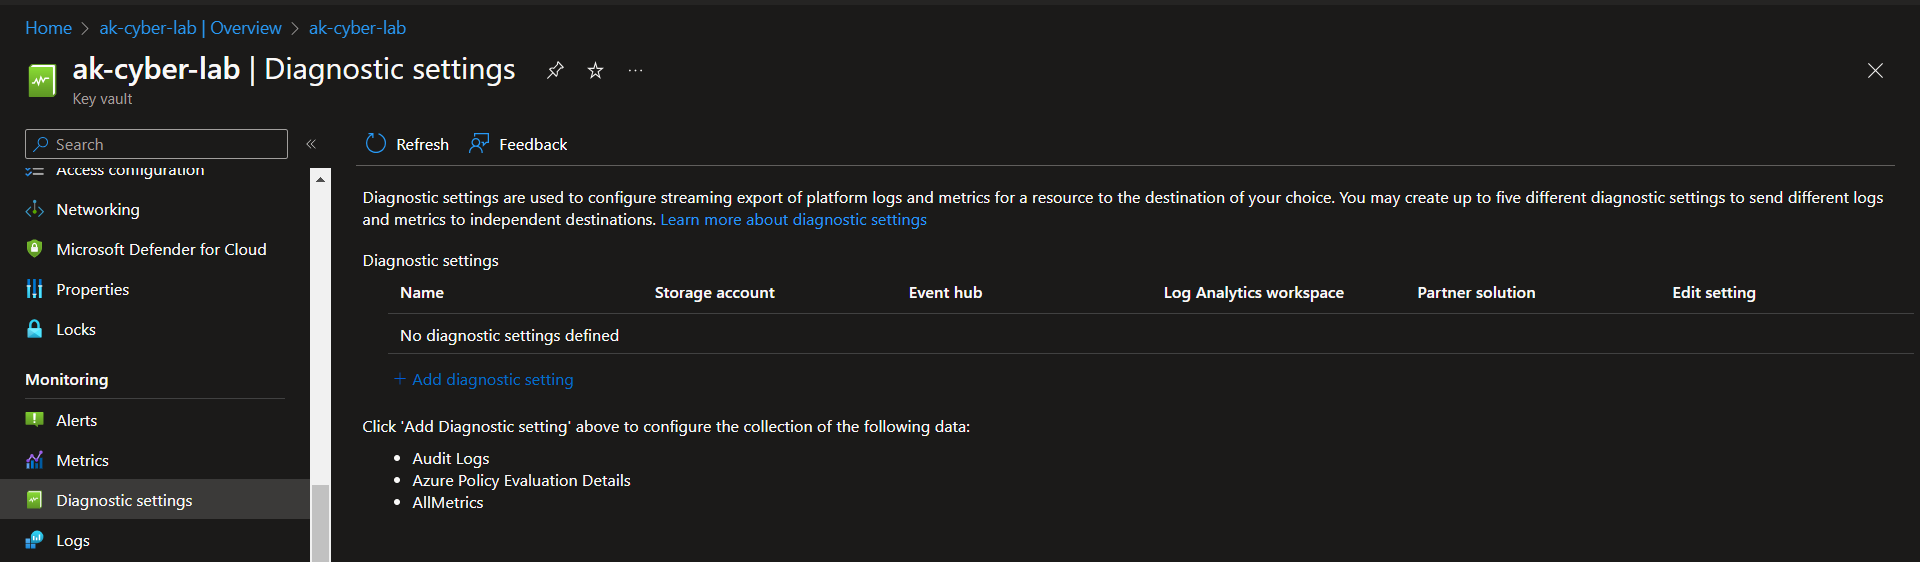
Task: Click the Networking icon in the sidebar
Action: [x=35, y=209]
